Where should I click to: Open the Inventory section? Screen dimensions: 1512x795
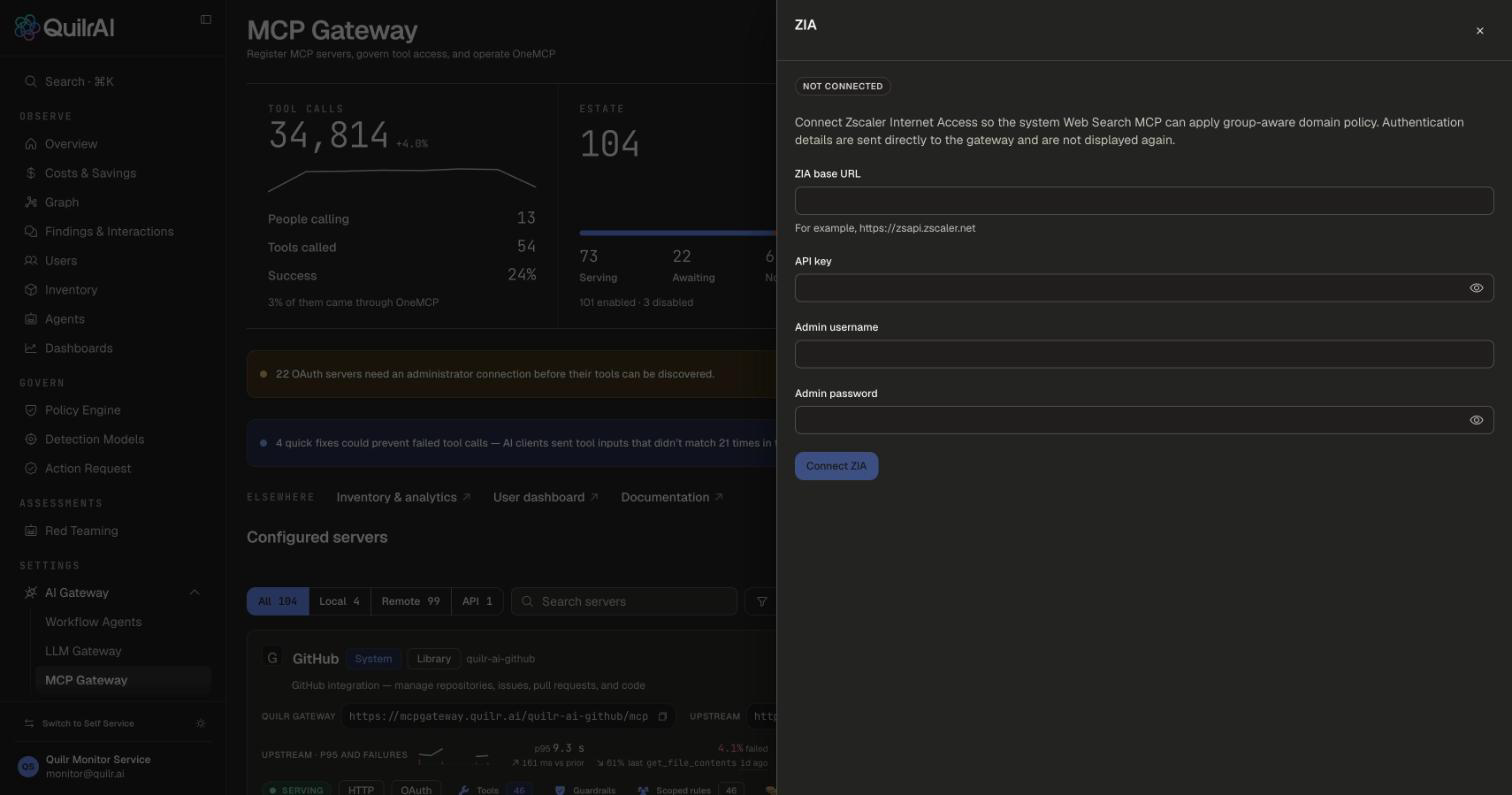pyautogui.click(x=70, y=290)
